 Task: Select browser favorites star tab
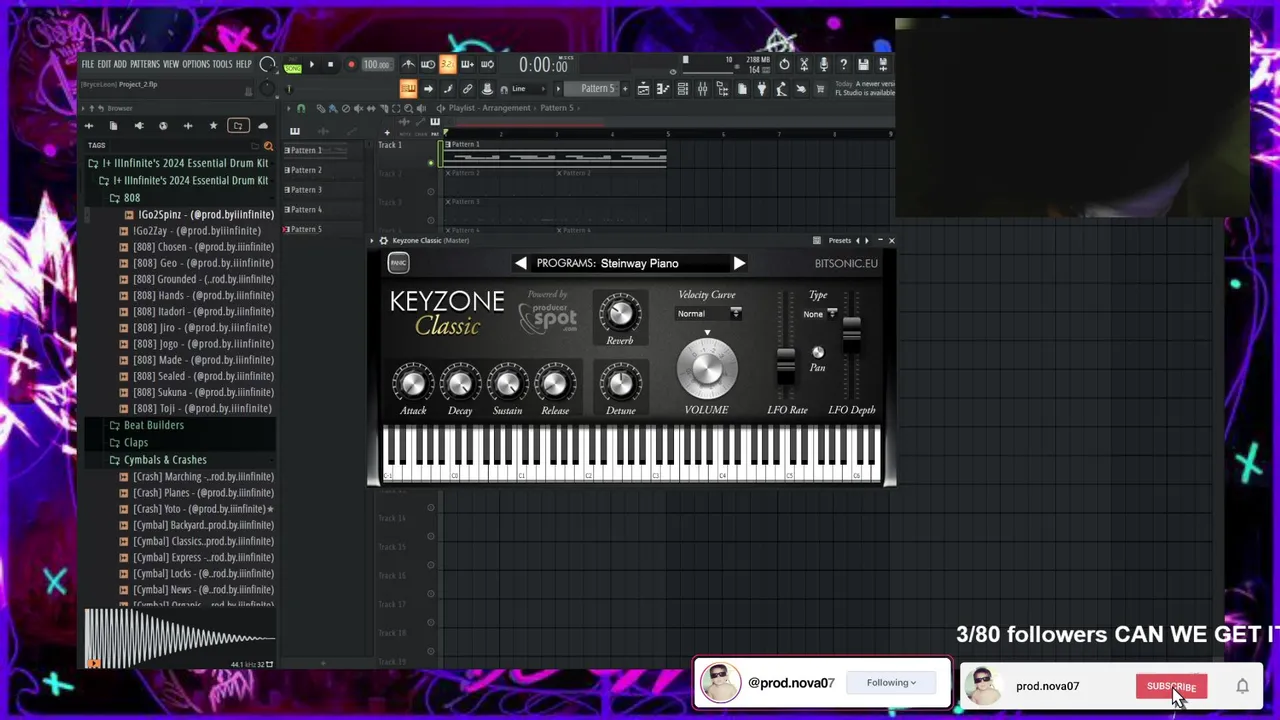[x=213, y=126]
